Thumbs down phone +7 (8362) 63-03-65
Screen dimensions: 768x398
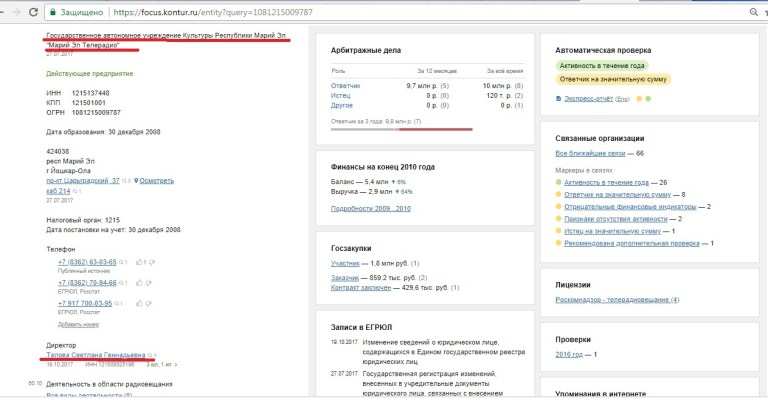coord(152,262)
